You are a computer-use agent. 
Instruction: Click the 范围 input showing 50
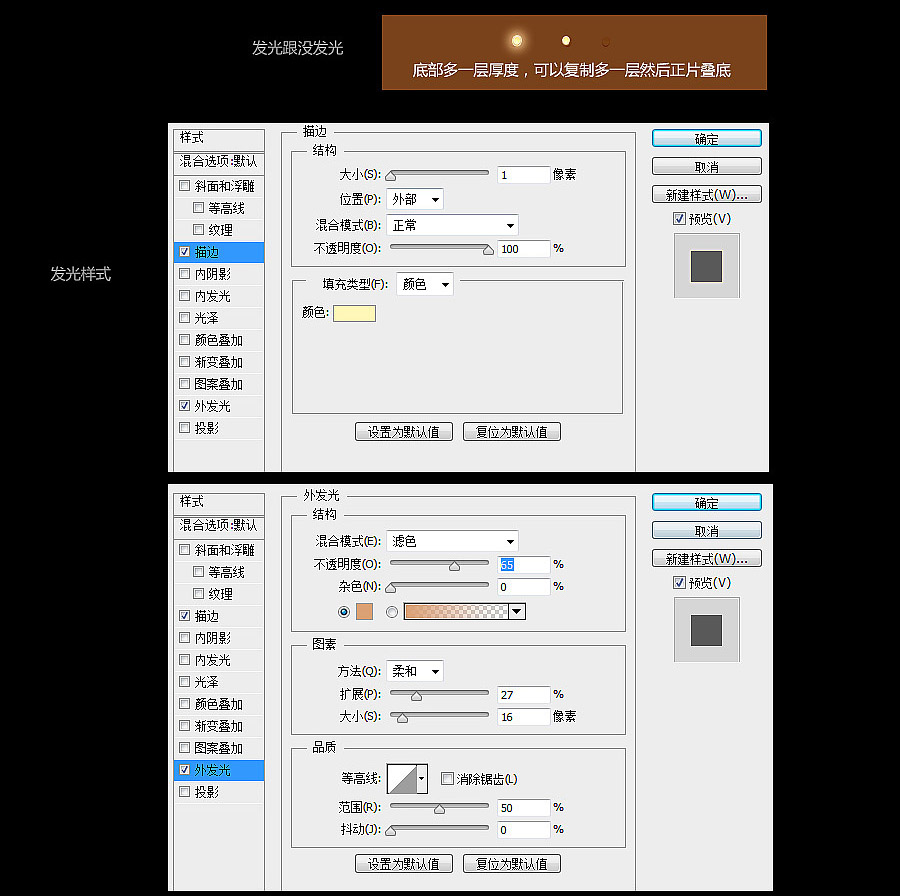click(x=523, y=808)
